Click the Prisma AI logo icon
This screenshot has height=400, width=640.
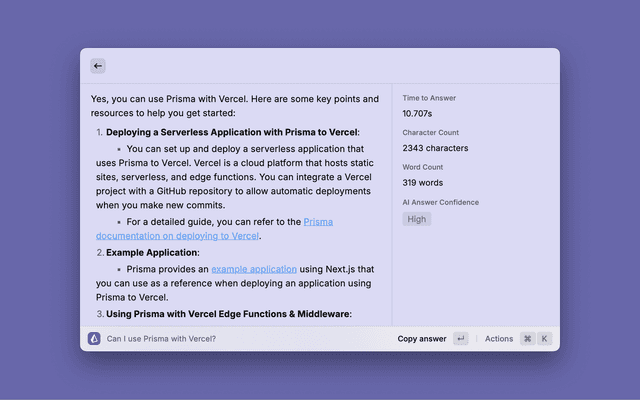pos(94,339)
